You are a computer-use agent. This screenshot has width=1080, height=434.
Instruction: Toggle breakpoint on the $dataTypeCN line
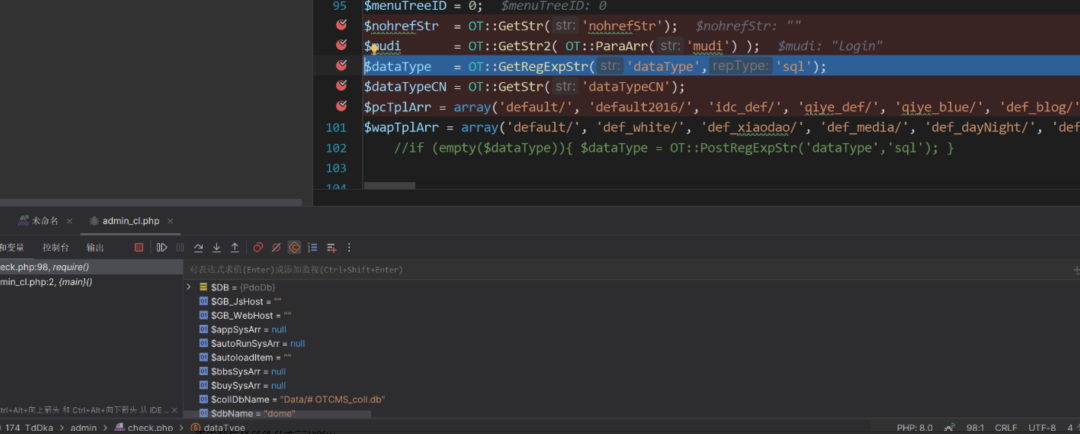(341, 85)
